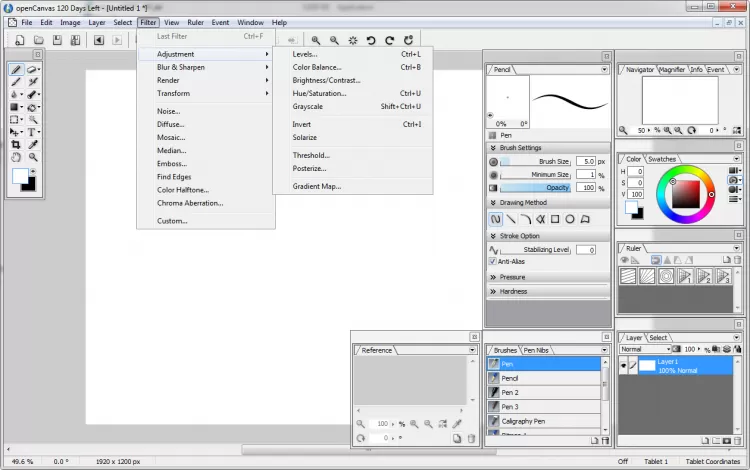750x470 pixels.
Task: Toggle ruler visibility eye icon
Action: pyautogui.click(x=624, y=260)
